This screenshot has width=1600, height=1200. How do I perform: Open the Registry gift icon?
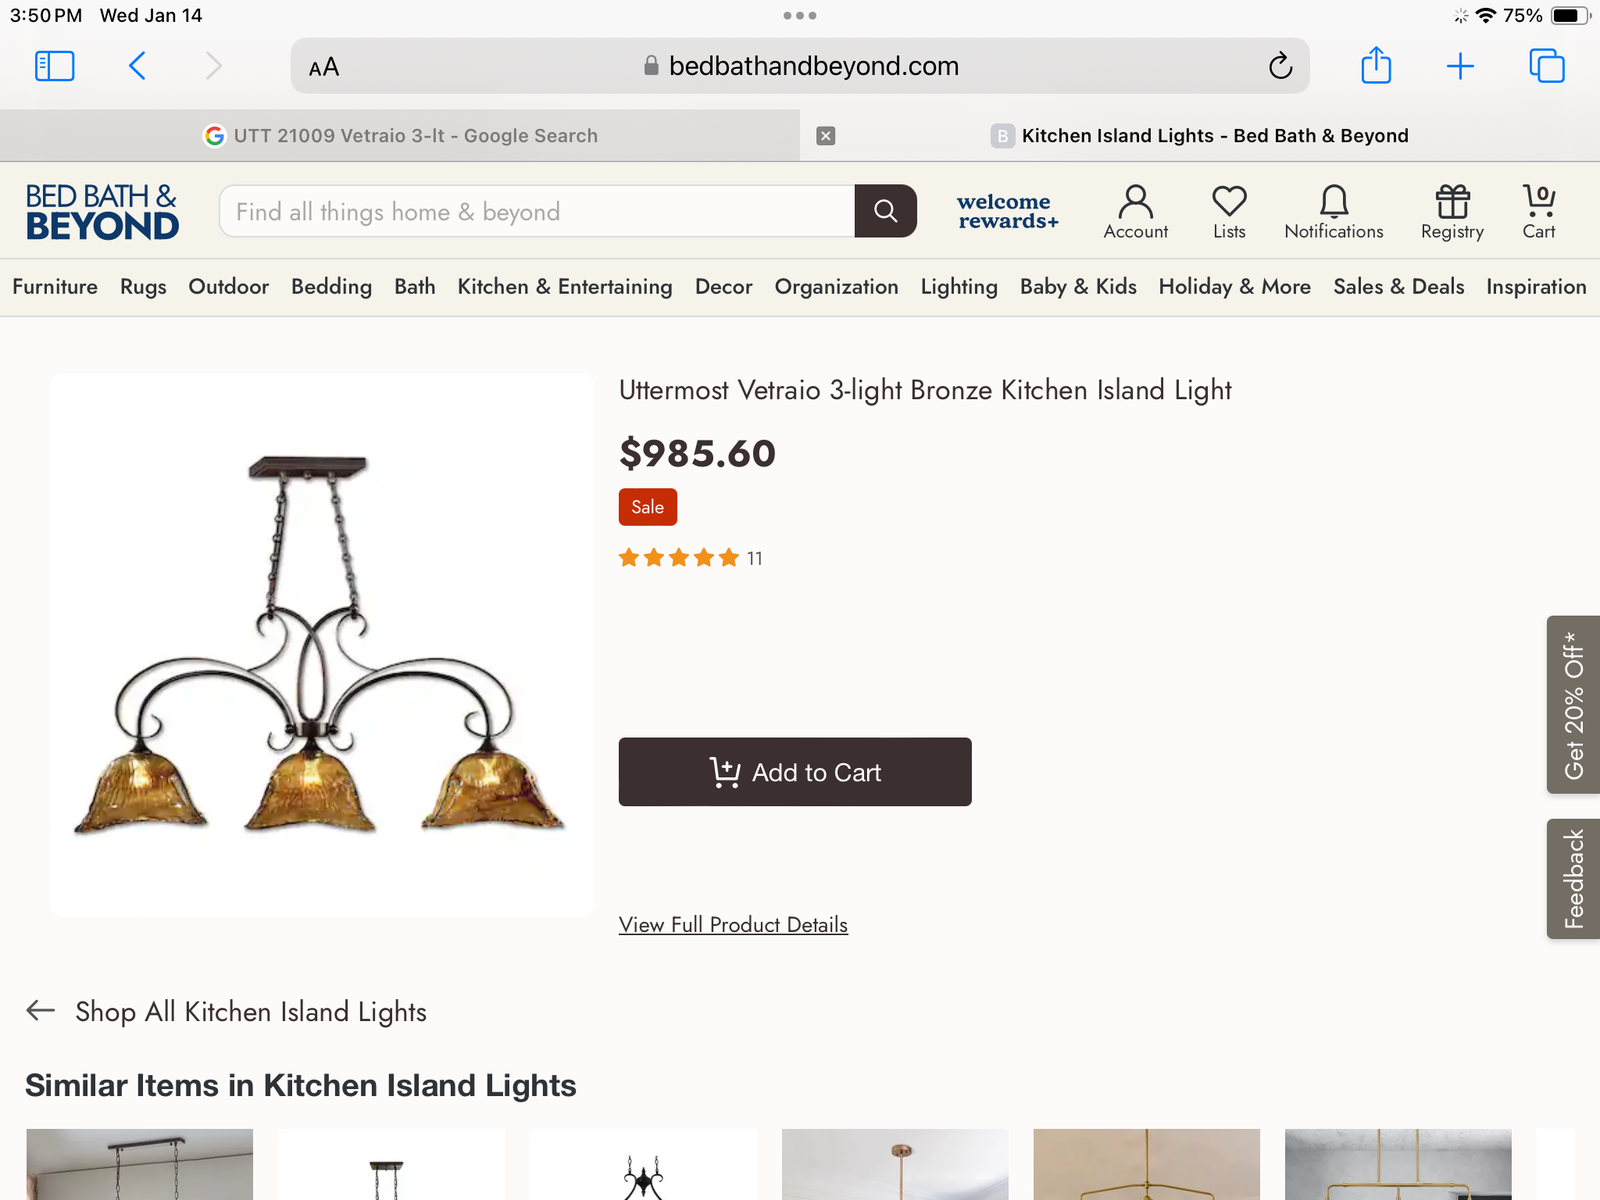pos(1452,212)
